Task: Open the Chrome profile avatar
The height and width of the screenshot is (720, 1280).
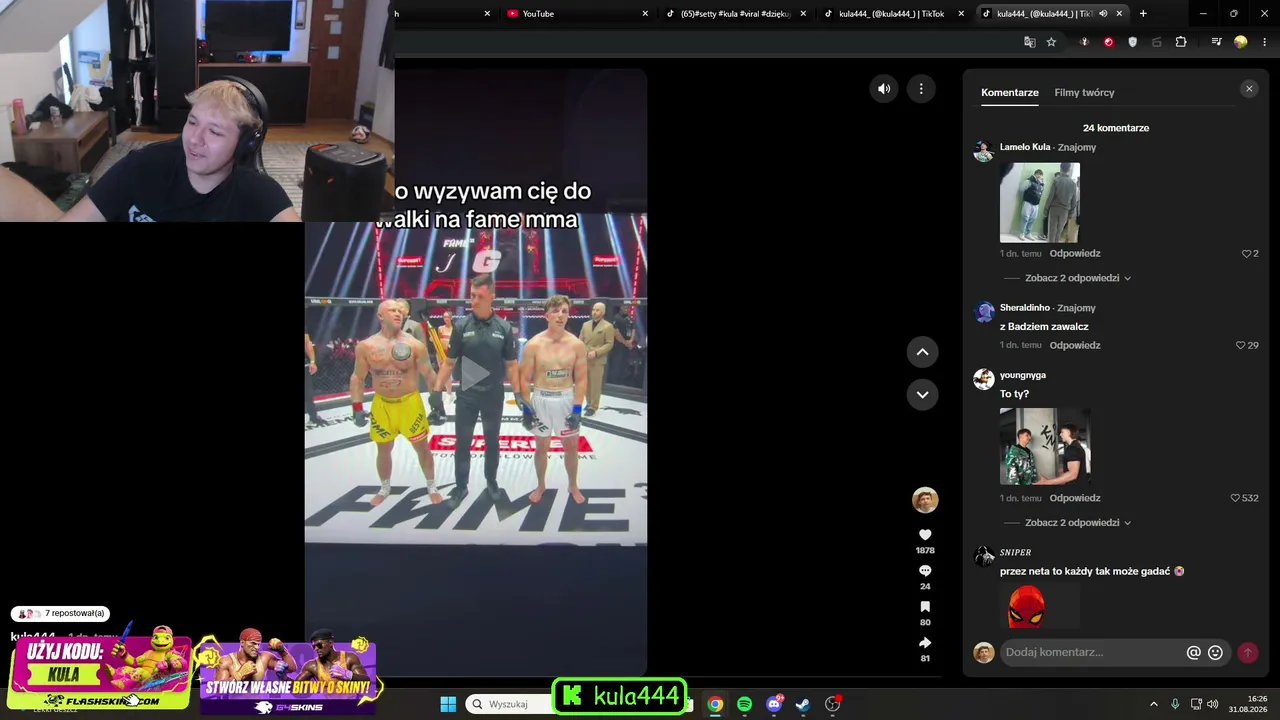Action: [x=1241, y=42]
